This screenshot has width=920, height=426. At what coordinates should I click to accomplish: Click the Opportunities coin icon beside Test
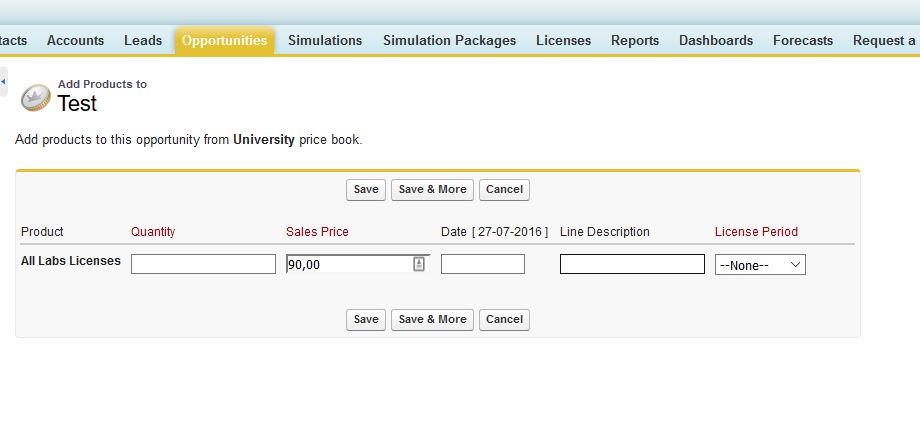[36, 97]
